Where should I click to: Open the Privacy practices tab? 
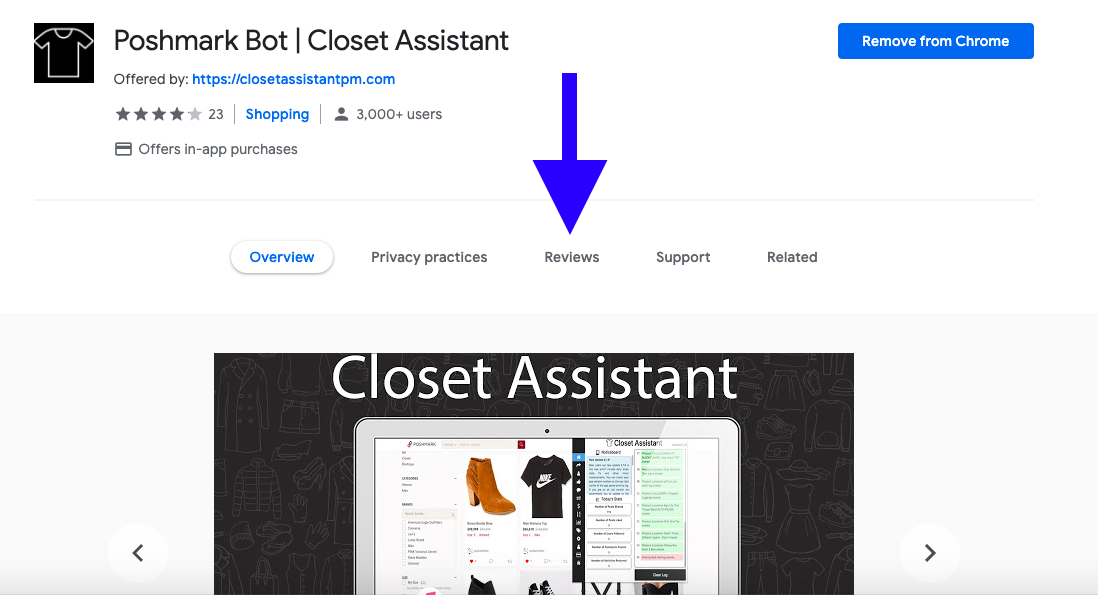click(x=429, y=257)
